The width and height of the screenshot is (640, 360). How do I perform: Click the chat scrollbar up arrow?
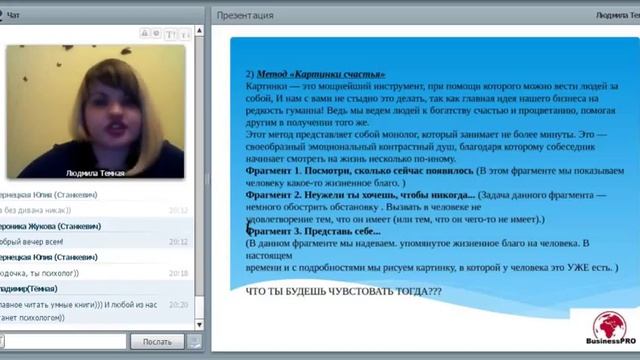[x=199, y=30]
